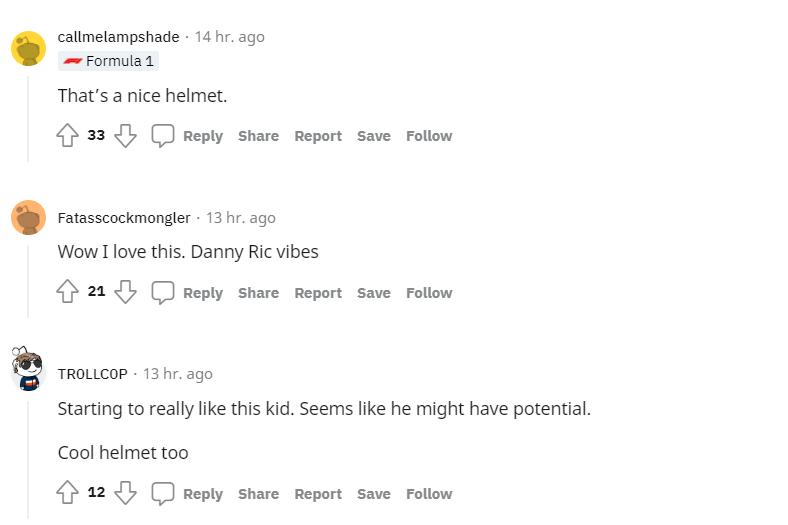Upvote the Danny Ric vibes comment

(67, 292)
